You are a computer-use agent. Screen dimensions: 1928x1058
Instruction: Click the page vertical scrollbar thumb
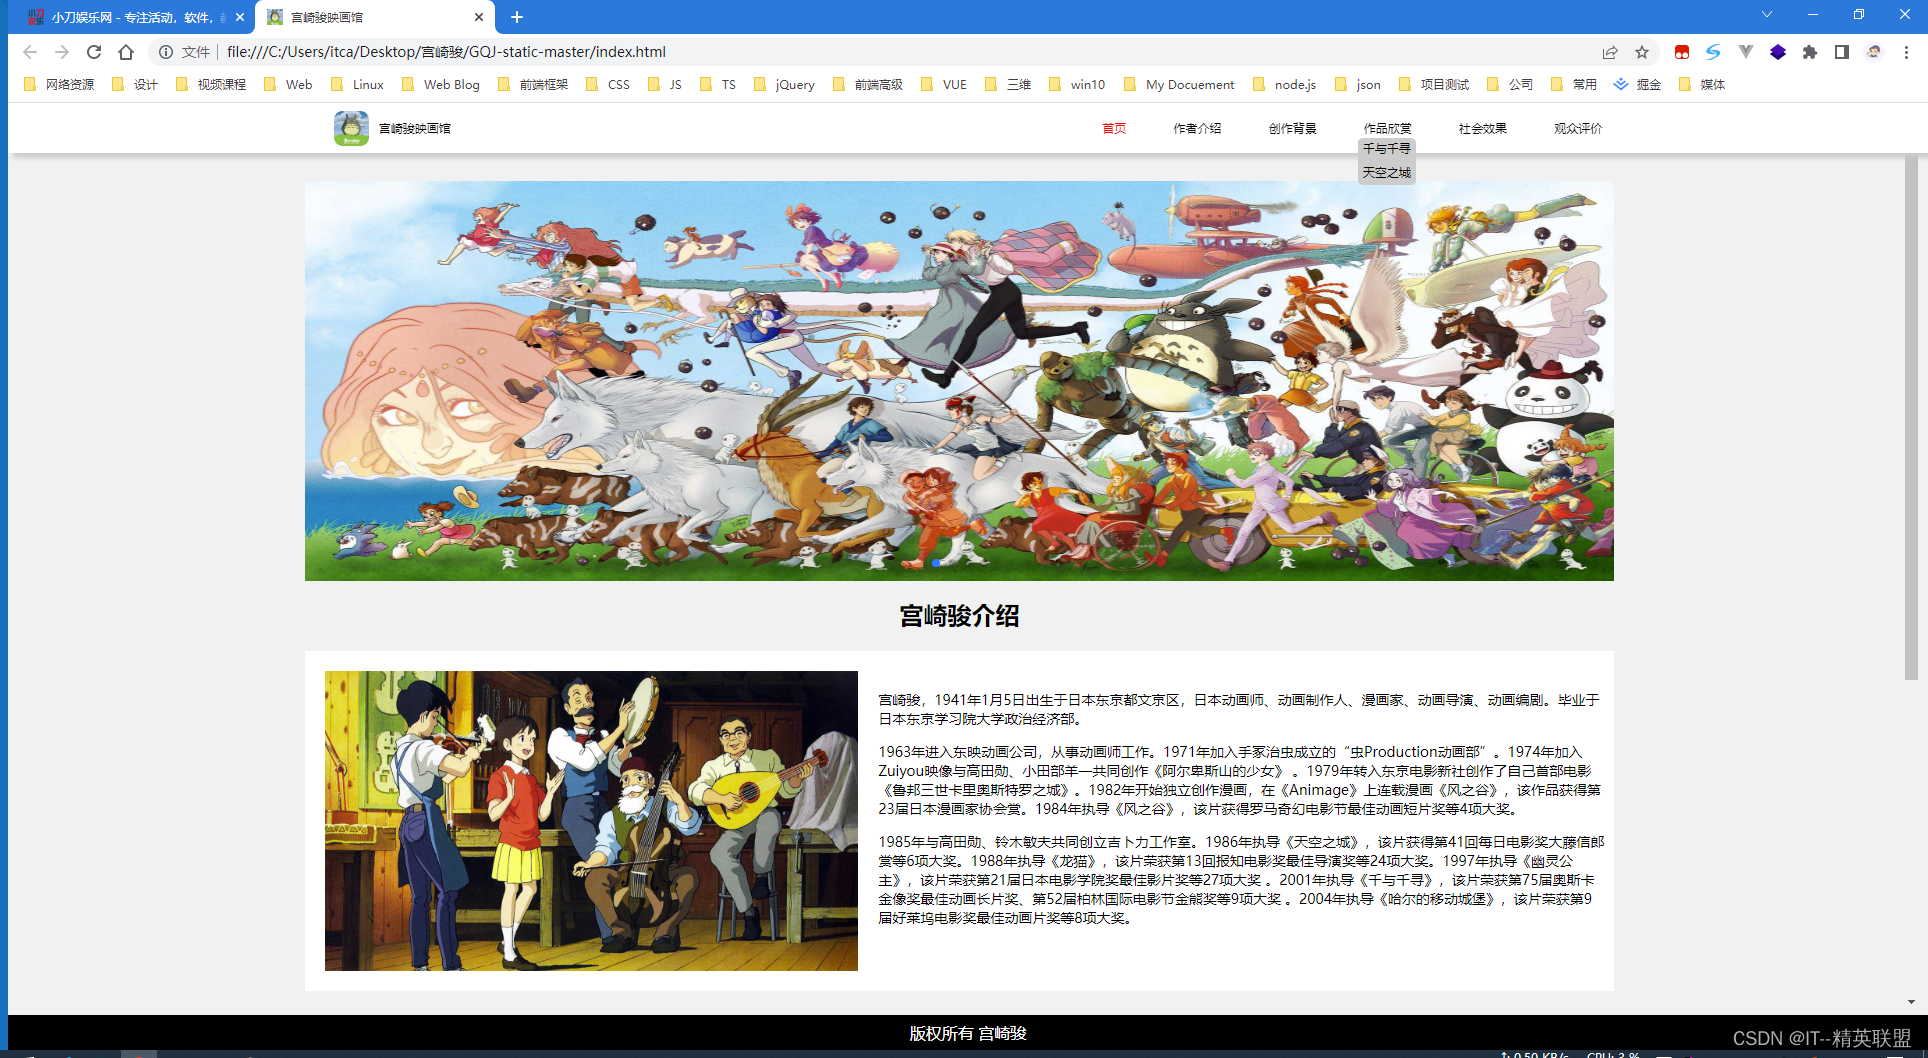(x=1911, y=418)
